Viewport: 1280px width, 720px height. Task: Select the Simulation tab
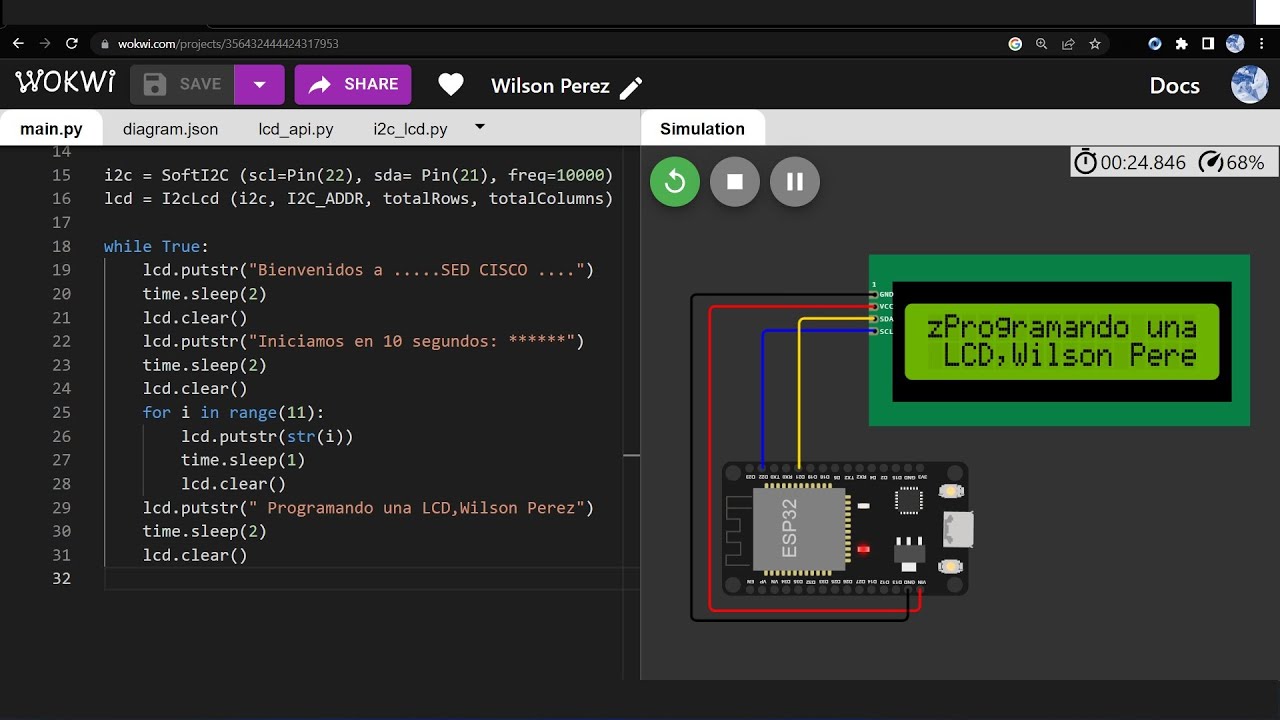[702, 129]
